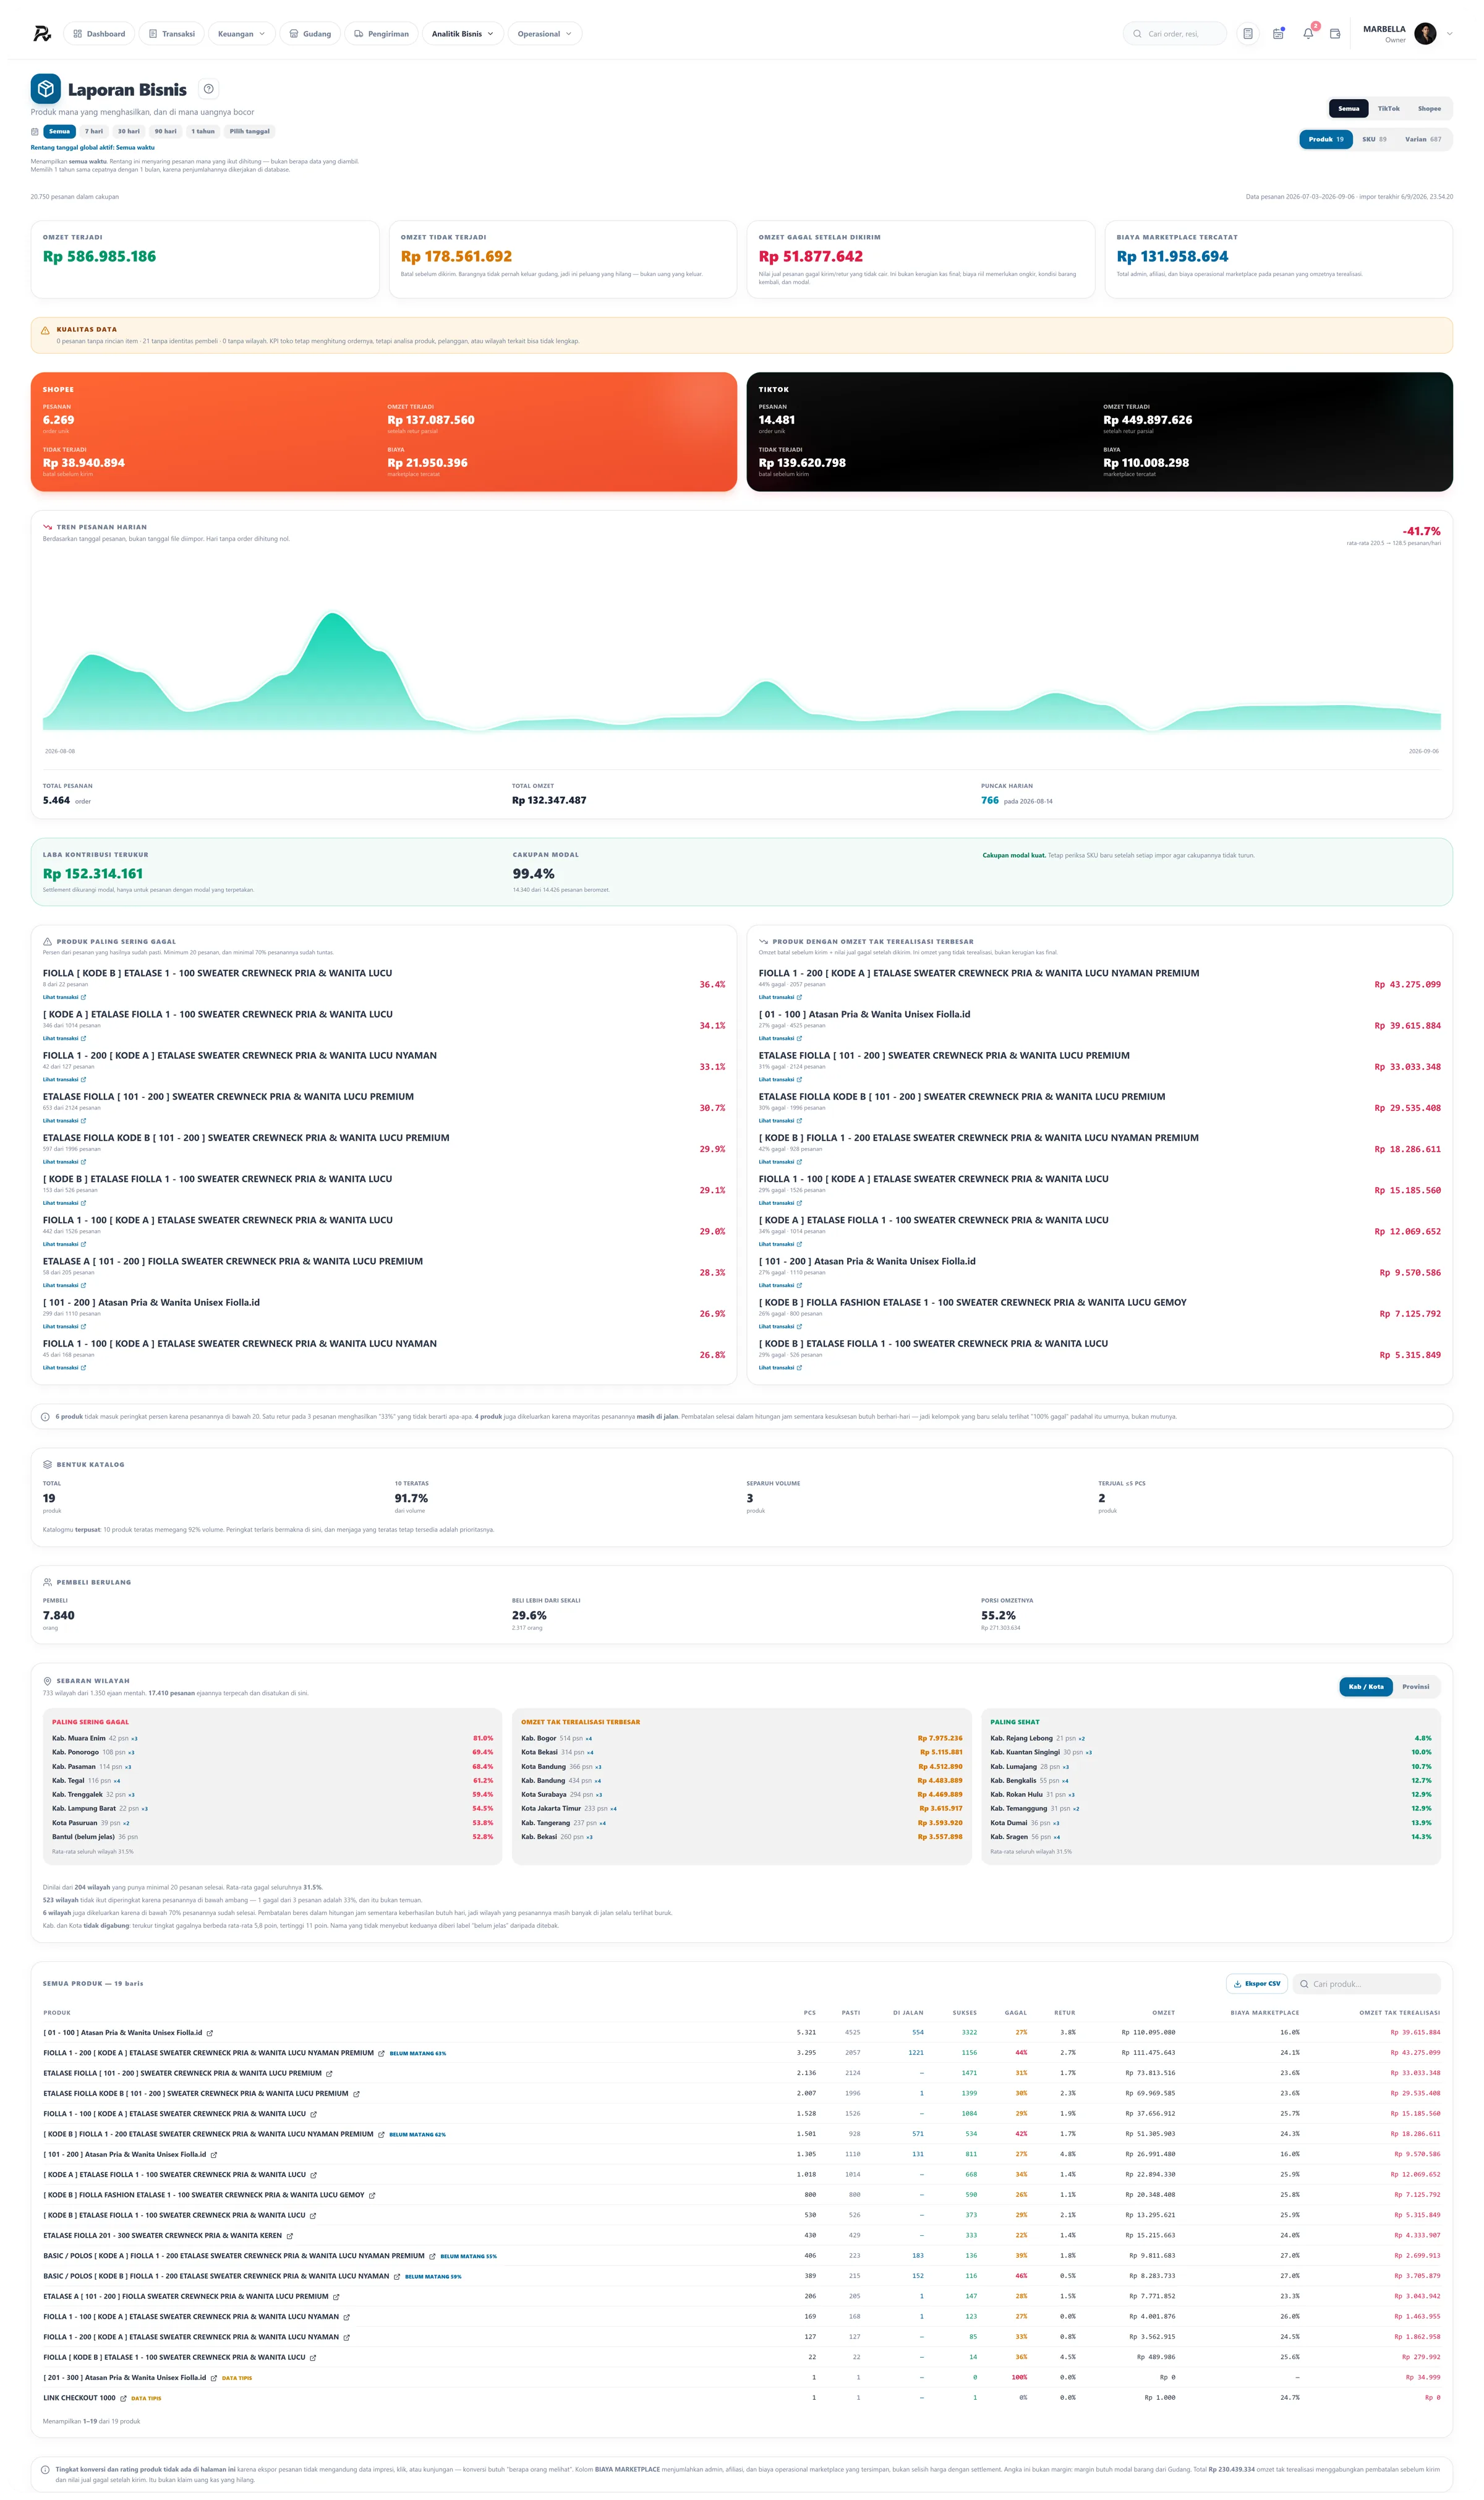Open the help icon beside Laporan Bisnis
The height and width of the screenshot is (2500, 1484).
point(209,89)
